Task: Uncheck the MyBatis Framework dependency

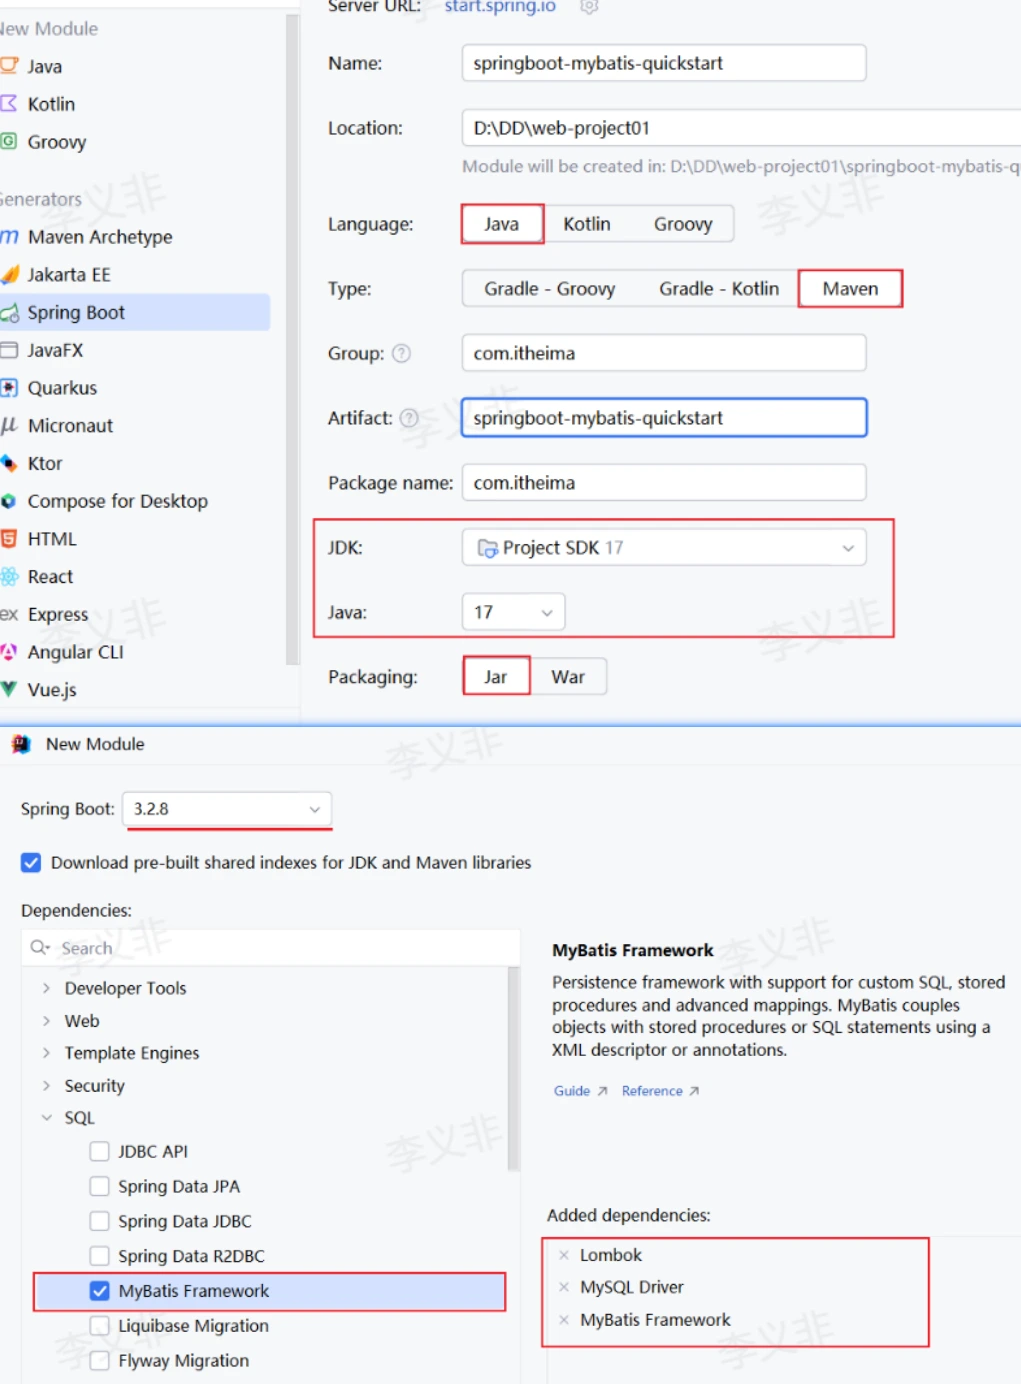Action: tap(100, 1291)
